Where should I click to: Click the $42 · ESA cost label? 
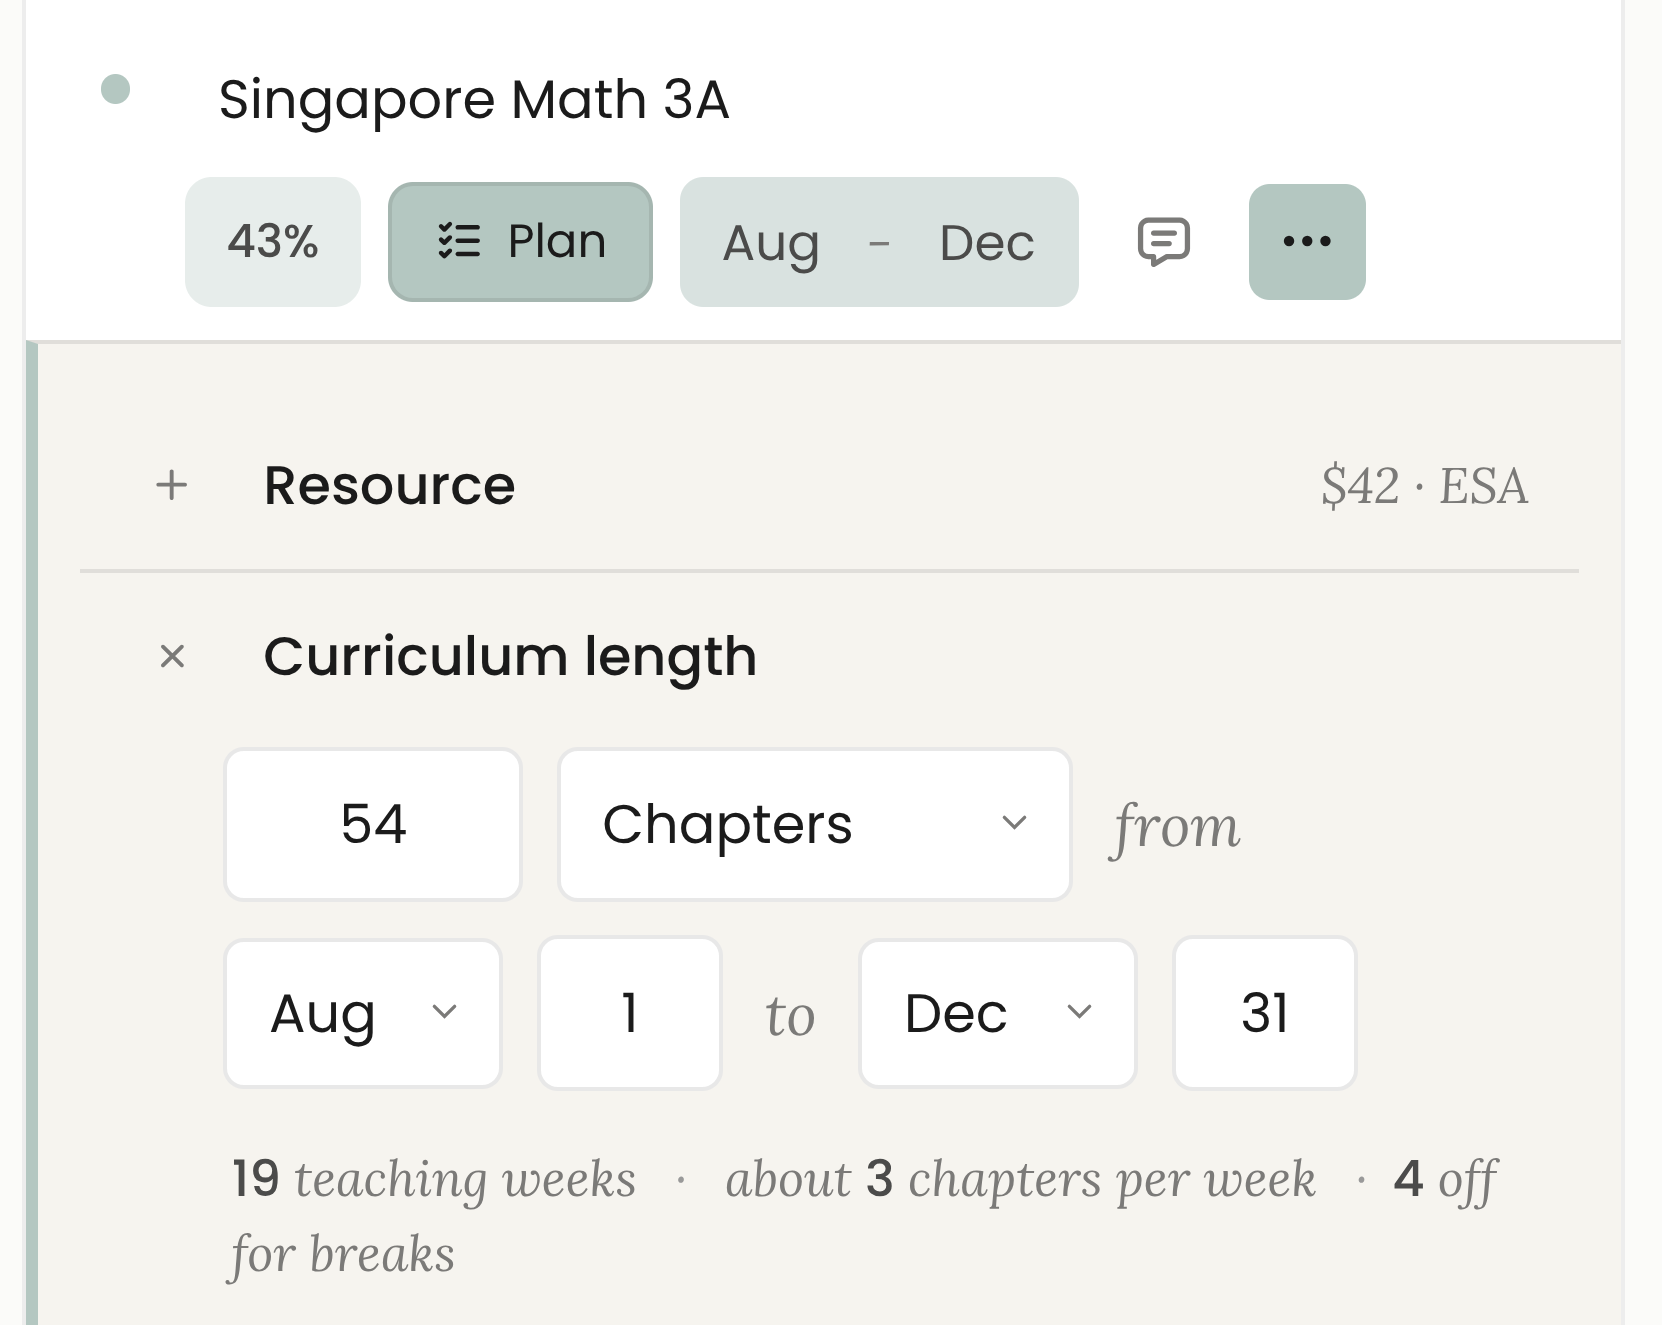pyautogui.click(x=1424, y=486)
